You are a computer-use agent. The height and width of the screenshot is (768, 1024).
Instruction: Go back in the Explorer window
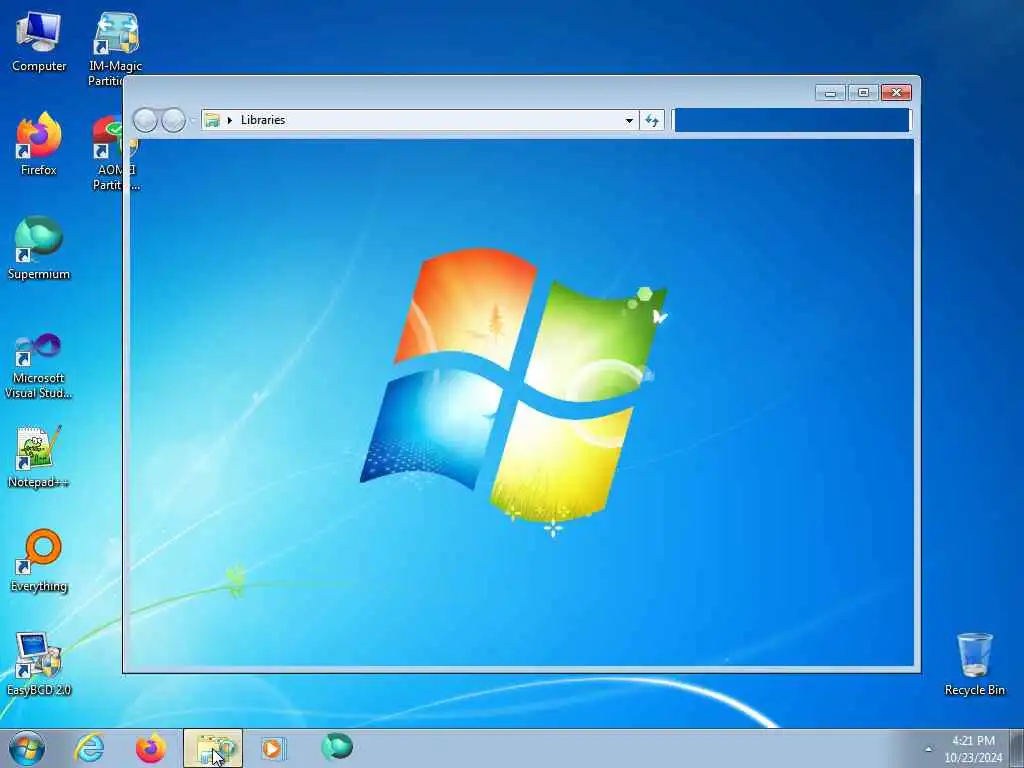[x=145, y=120]
